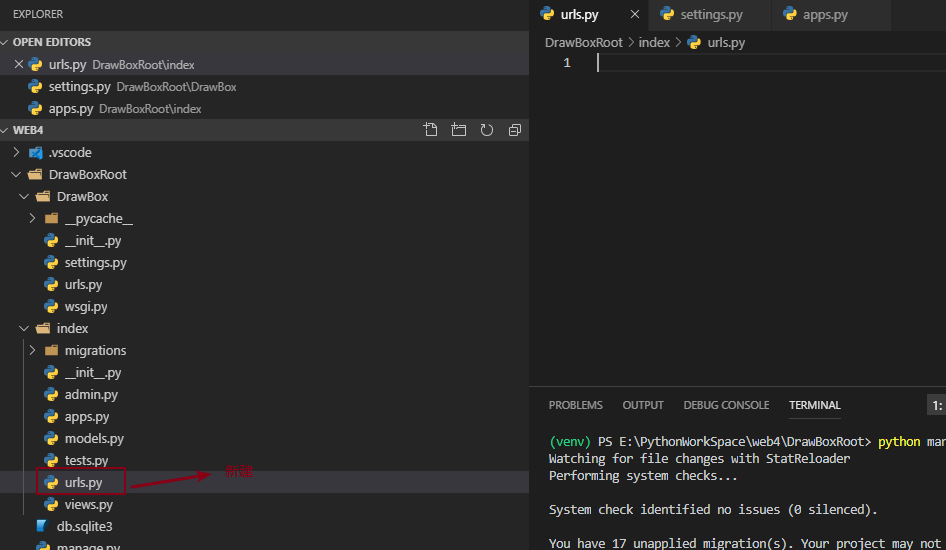Click the migrations folder name

[x=95, y=350]
